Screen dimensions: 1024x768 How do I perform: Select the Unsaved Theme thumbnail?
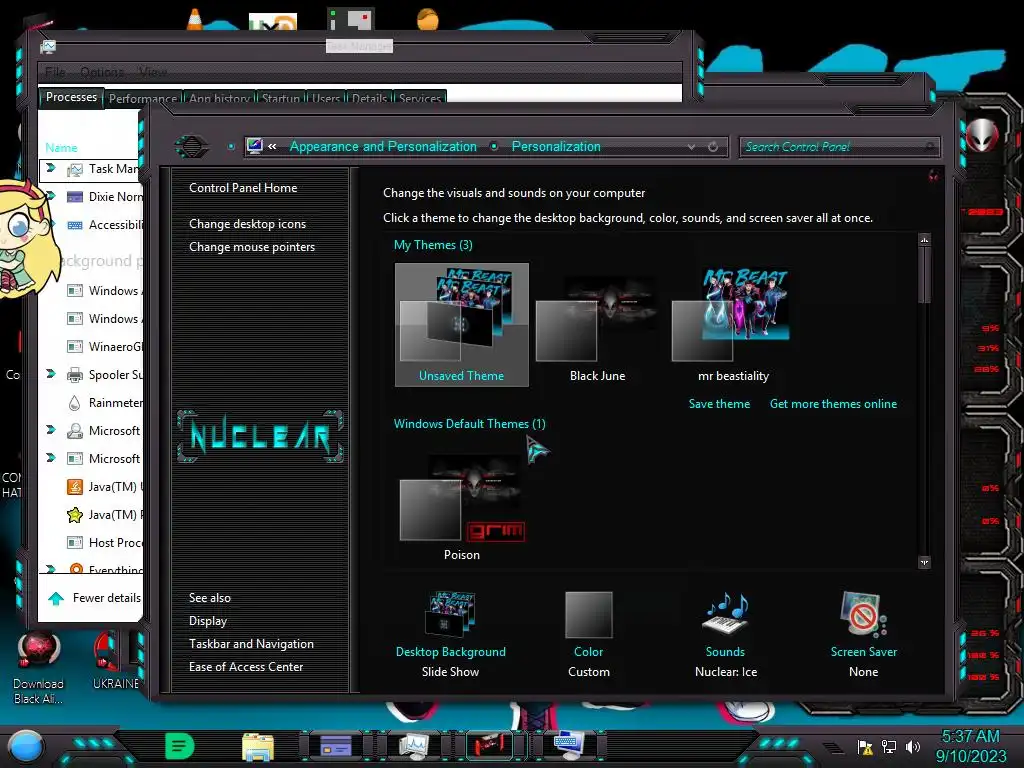point(462,325)
